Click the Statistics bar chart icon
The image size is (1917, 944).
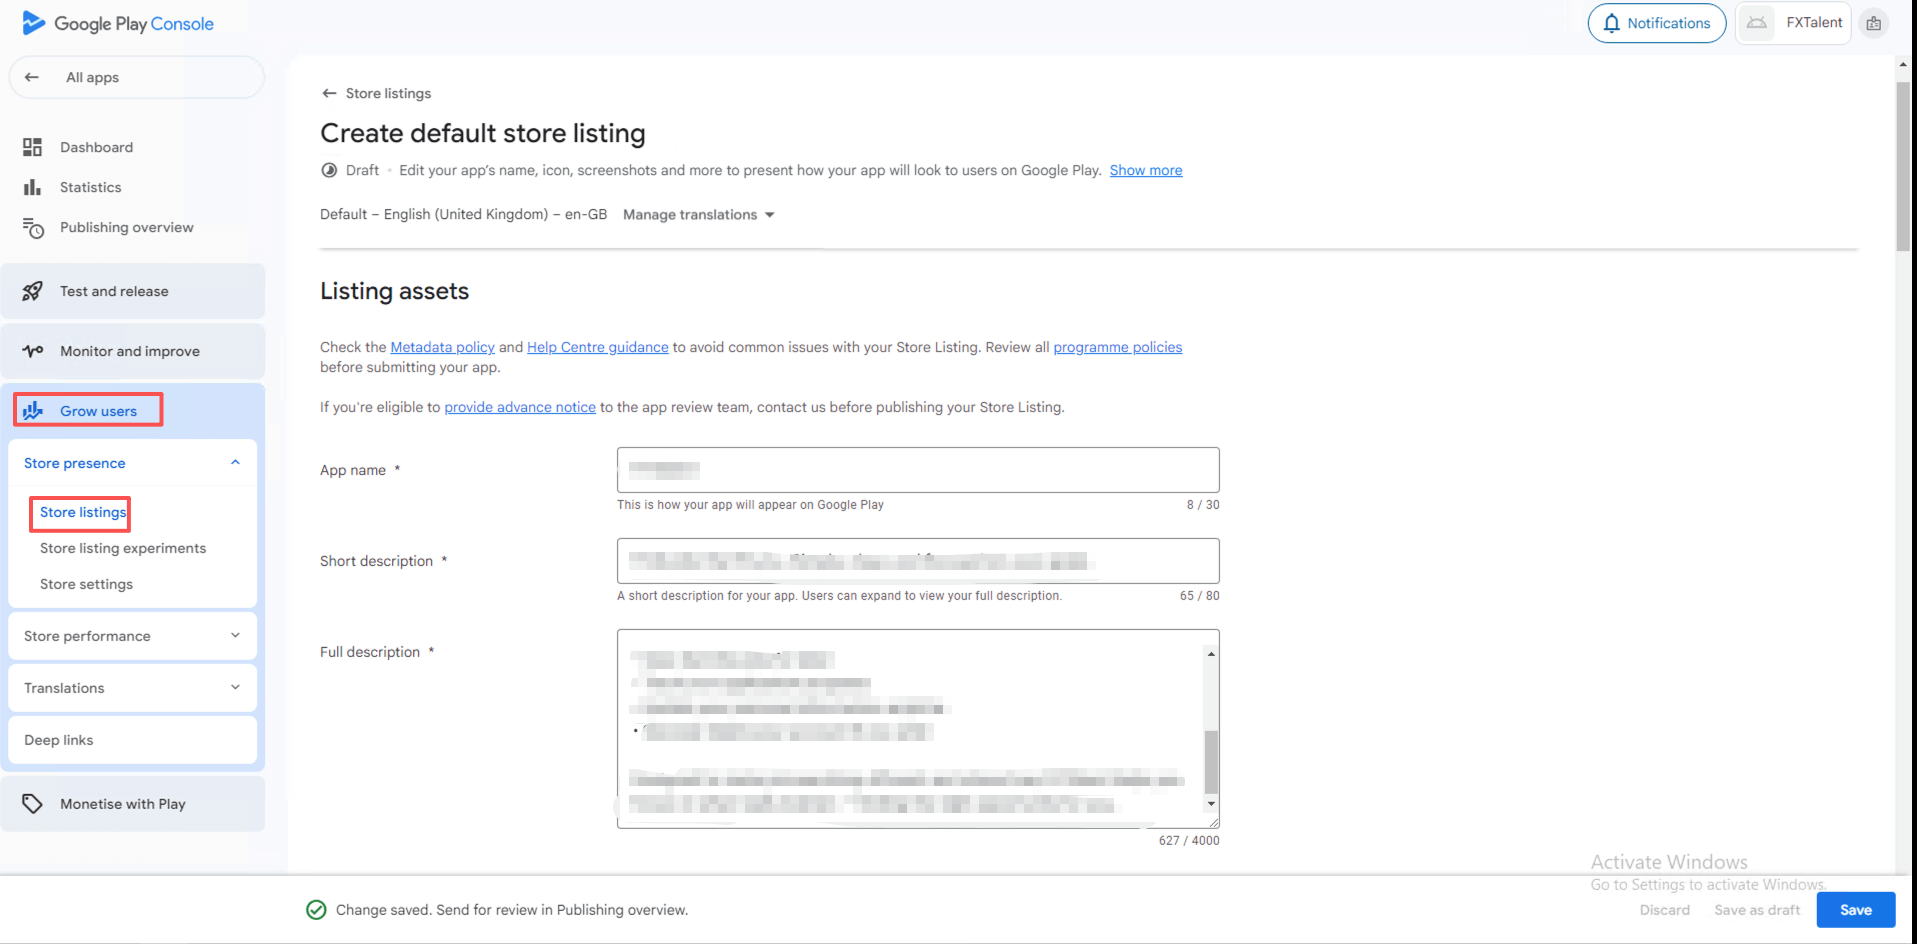(32, 187)
